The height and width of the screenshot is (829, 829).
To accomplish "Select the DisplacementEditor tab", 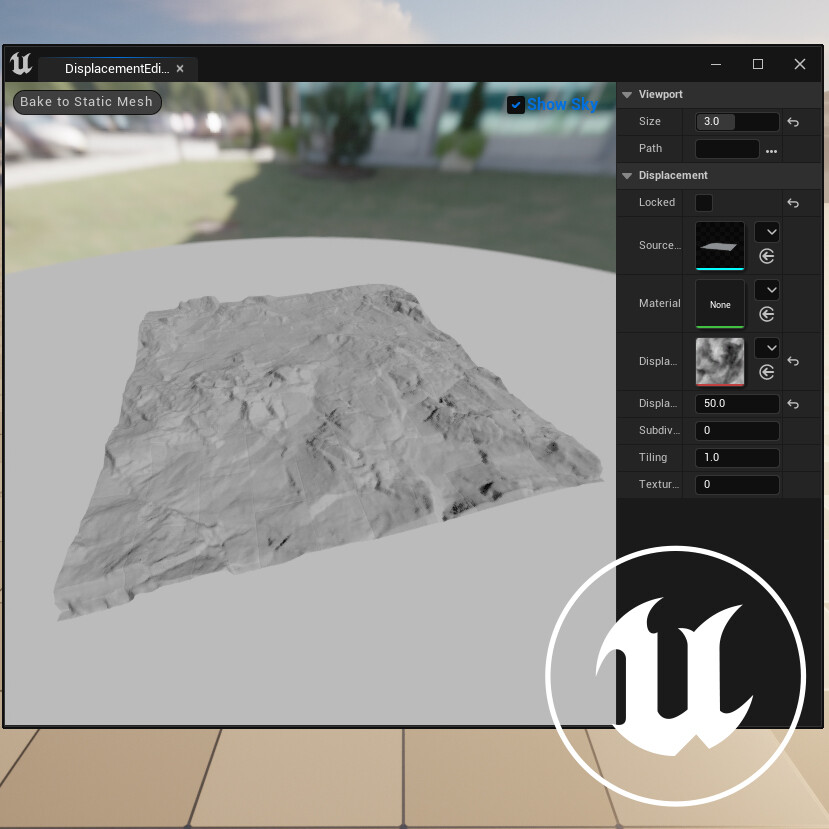I will point(115,68).
